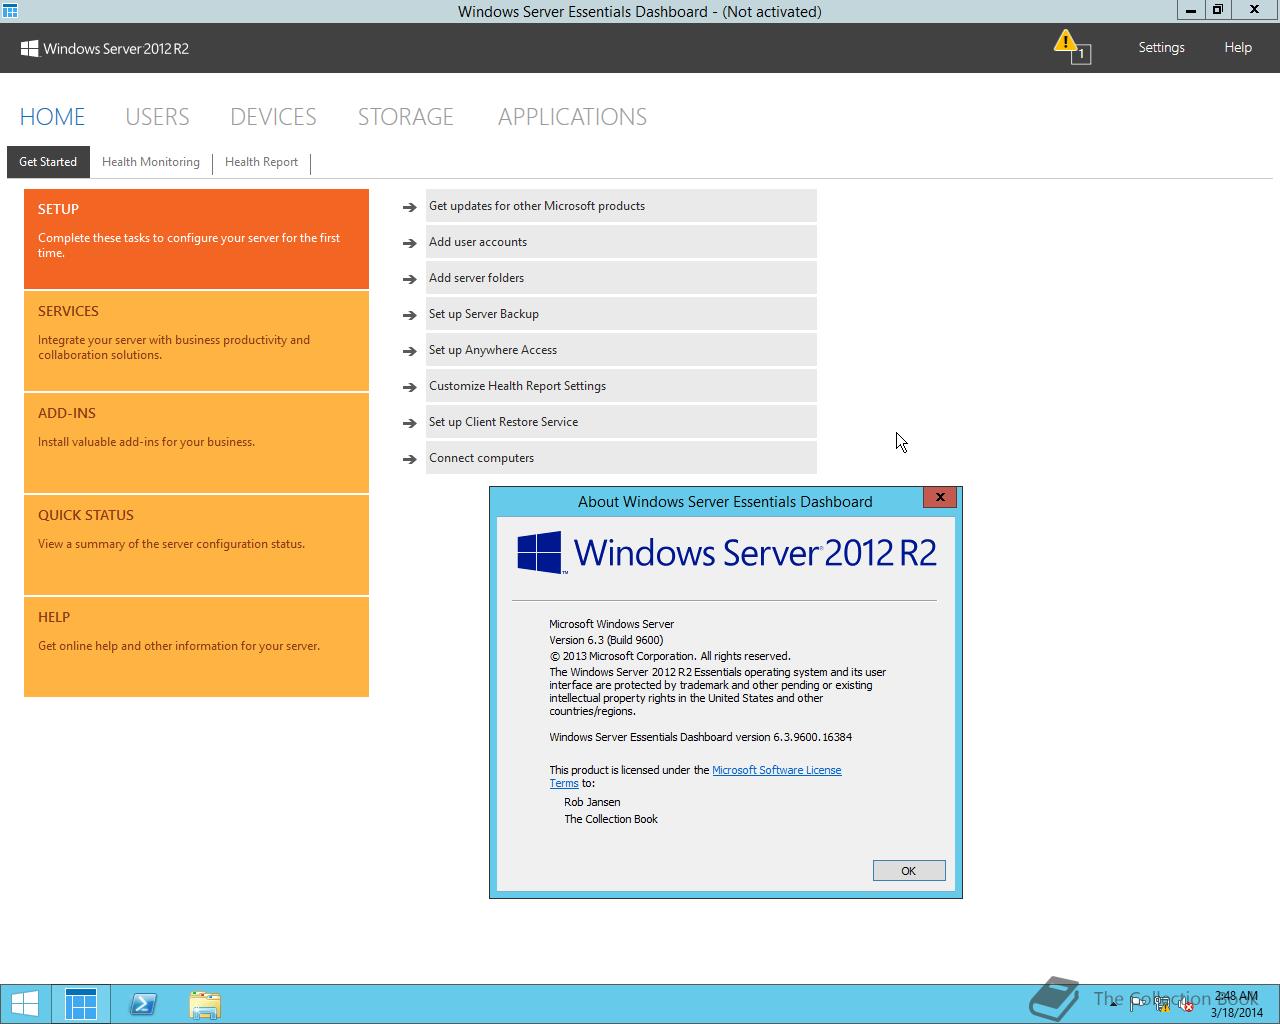Click arrow icon beside Set up Anywhere Access
The height and width of the screenshot is (1024, 1280).
pos(409,352)
